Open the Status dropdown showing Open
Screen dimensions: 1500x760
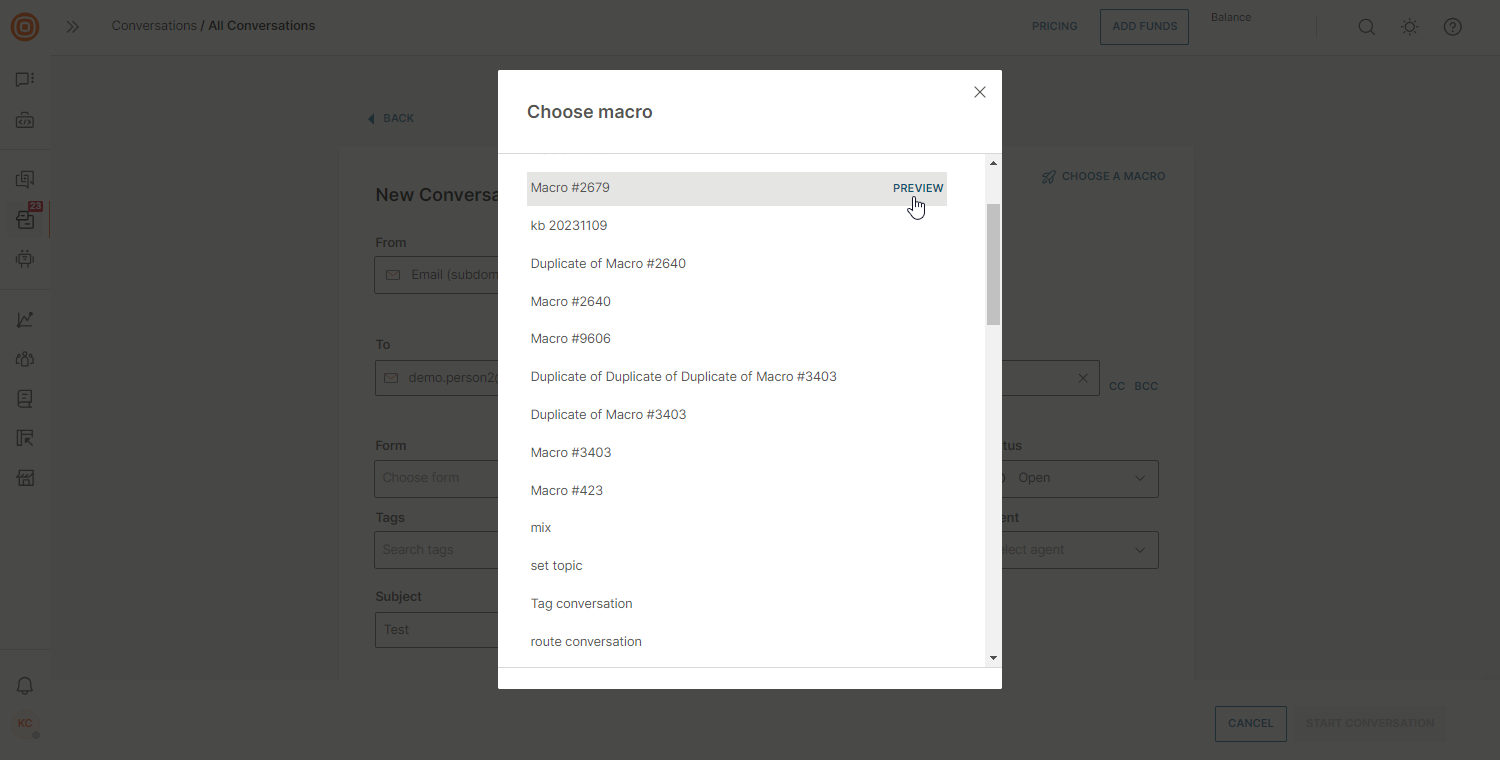[1080, 478]
